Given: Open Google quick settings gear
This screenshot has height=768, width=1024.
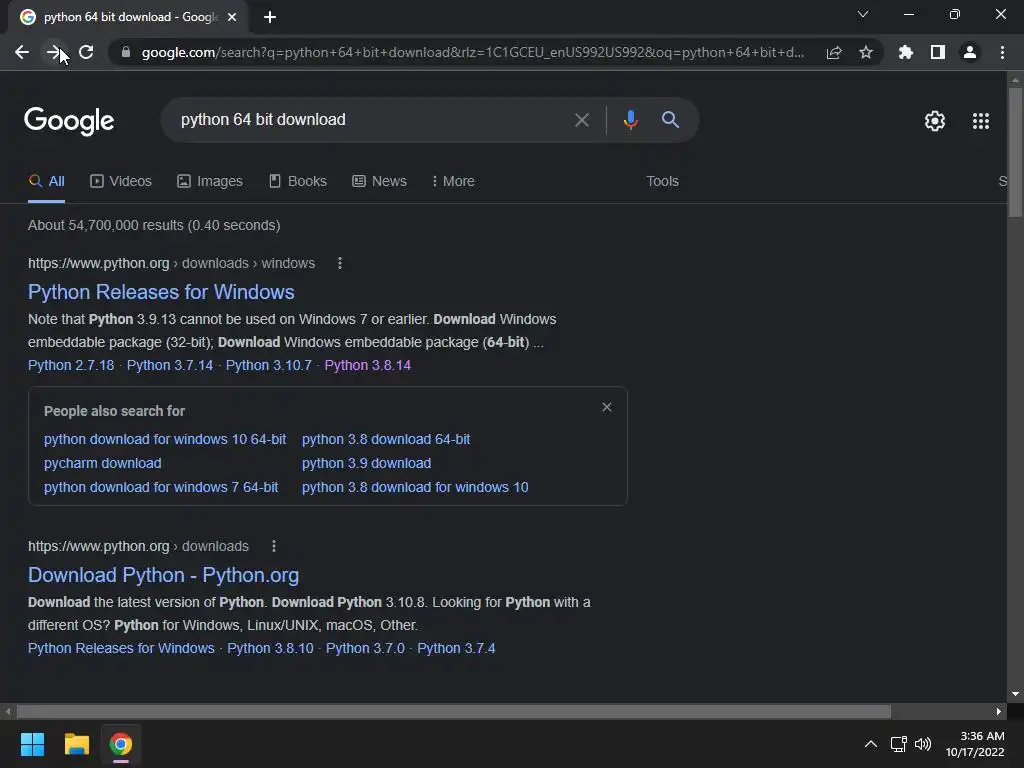Looking at the screenshot, I should (935, 121).
